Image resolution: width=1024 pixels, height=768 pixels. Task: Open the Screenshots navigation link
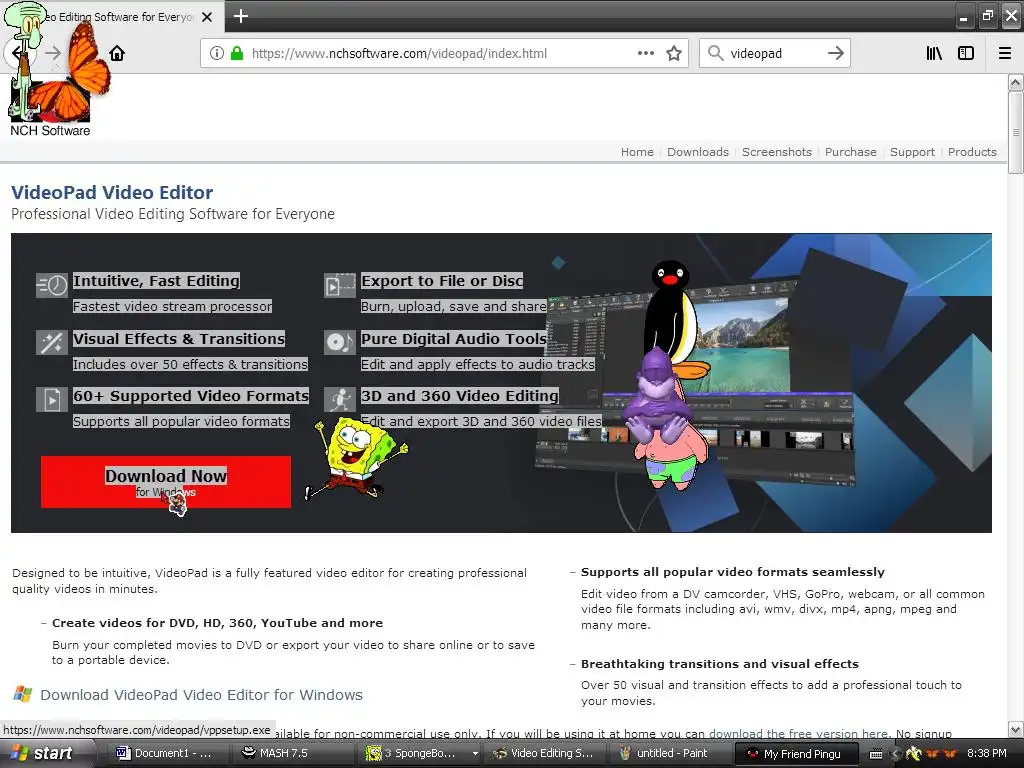point(776,152)
